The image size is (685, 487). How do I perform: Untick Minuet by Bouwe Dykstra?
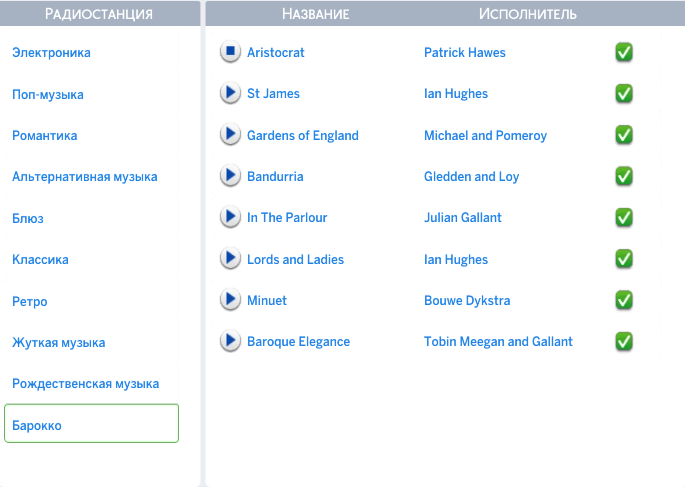click(624, 300)
